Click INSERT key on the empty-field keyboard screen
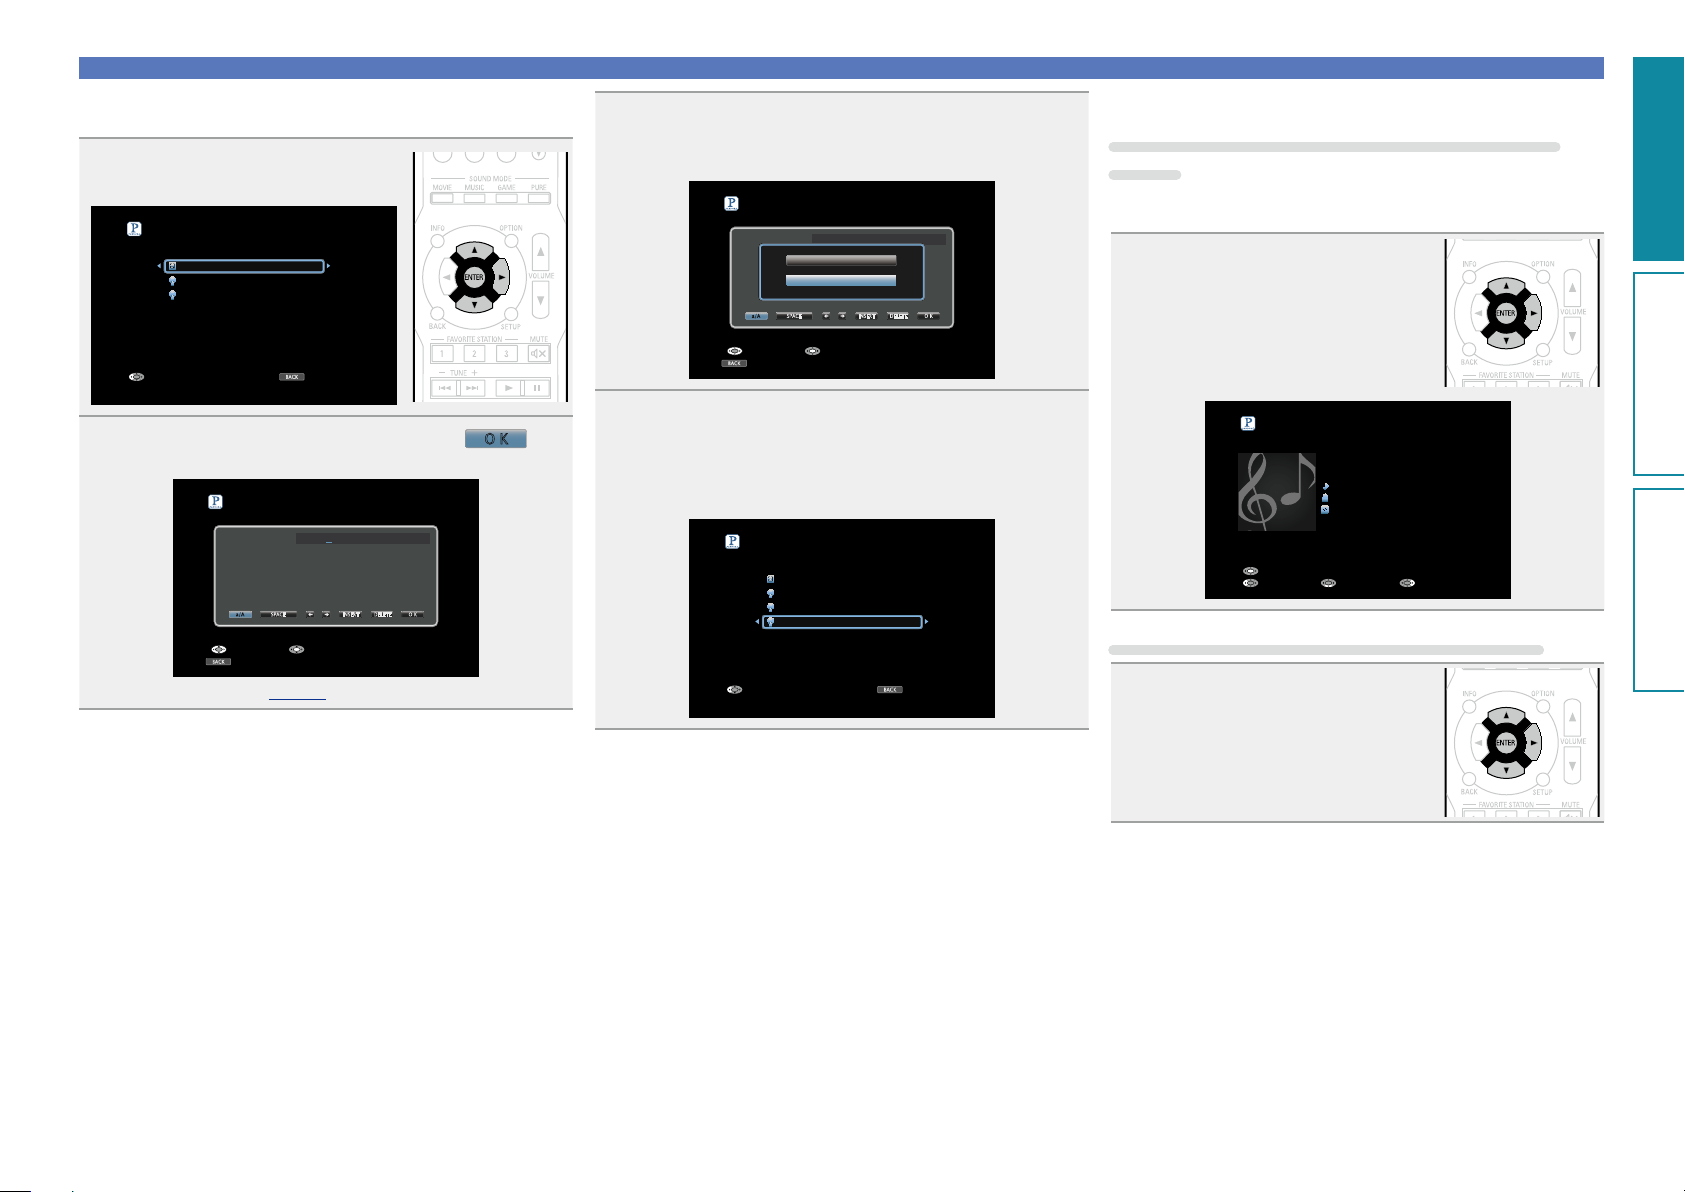Image resolution: width=1685 pixels, height=1192 pixels. pos(350,614)
